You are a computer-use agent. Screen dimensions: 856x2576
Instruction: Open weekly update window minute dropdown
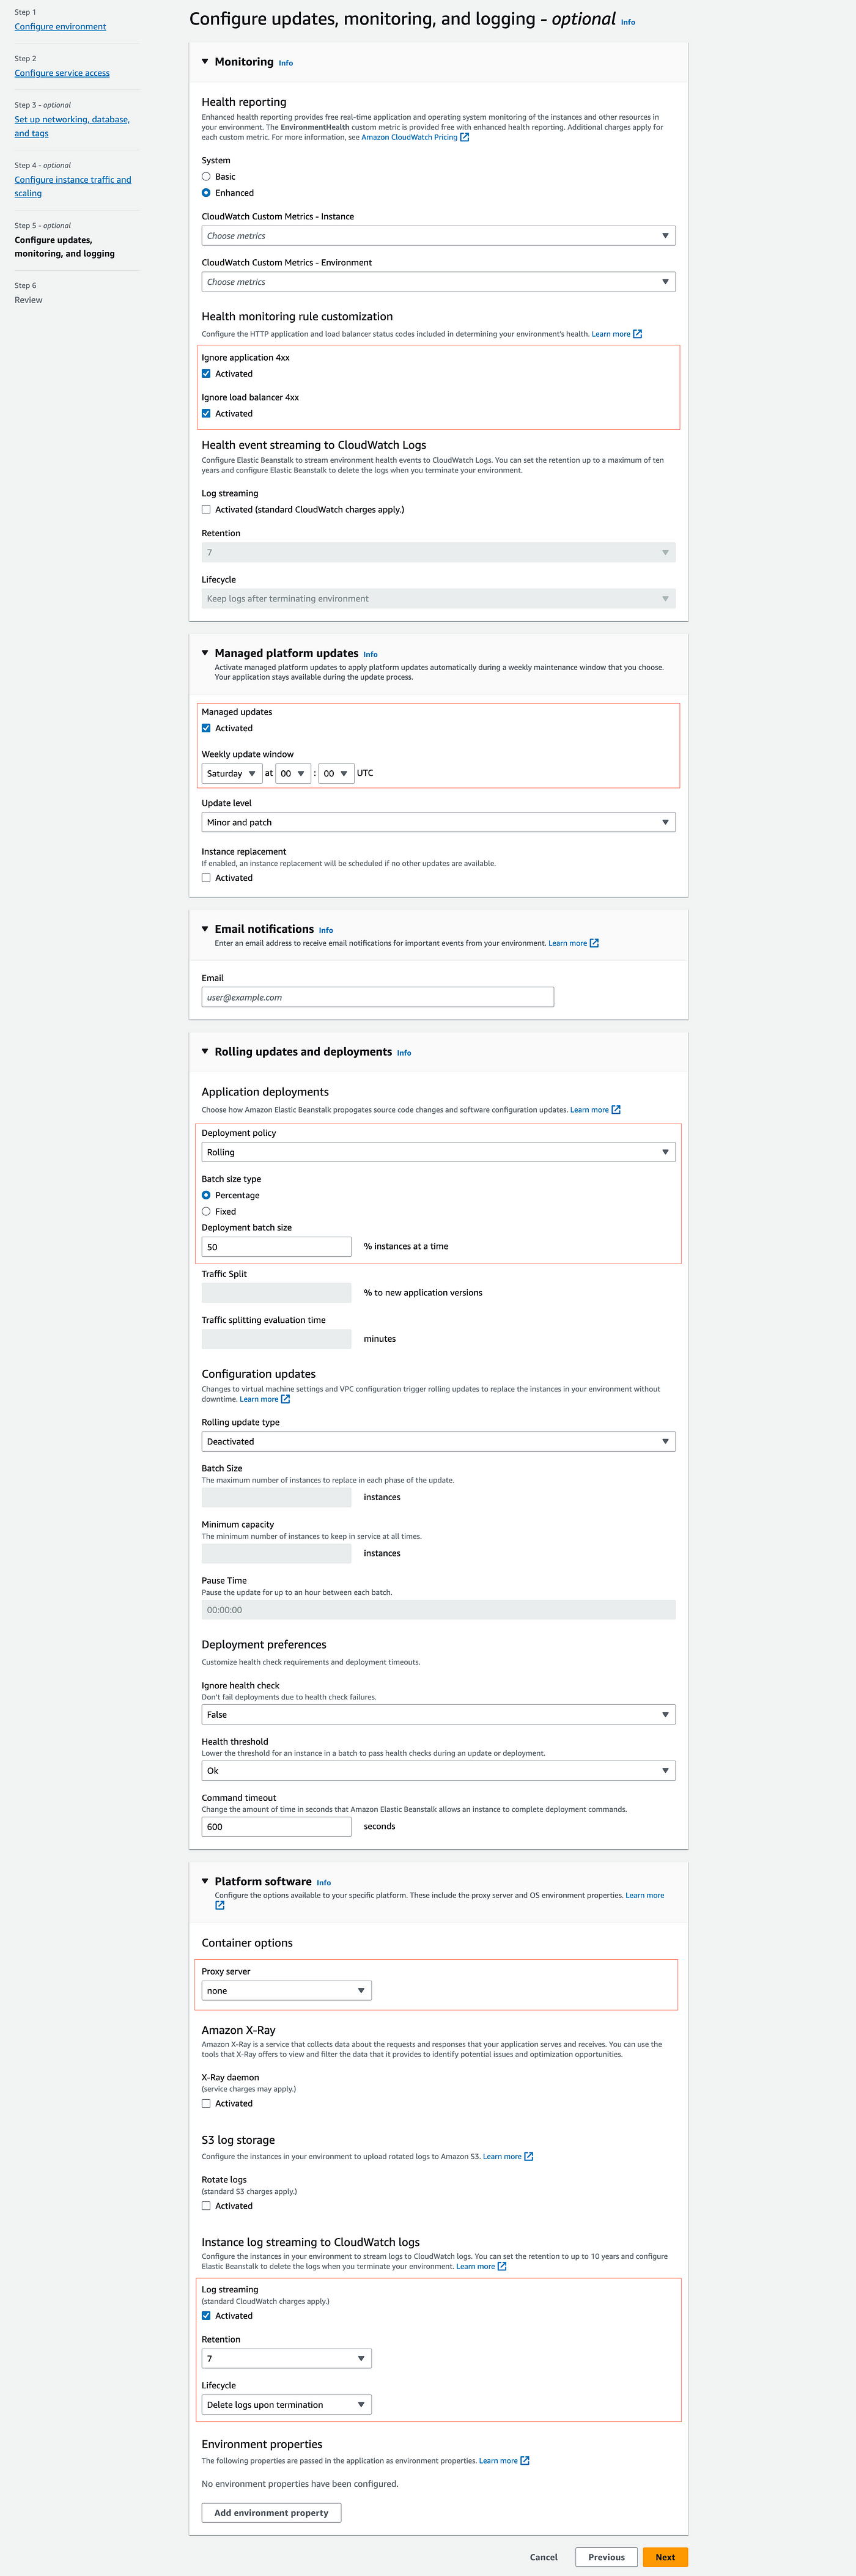point(336,773)
